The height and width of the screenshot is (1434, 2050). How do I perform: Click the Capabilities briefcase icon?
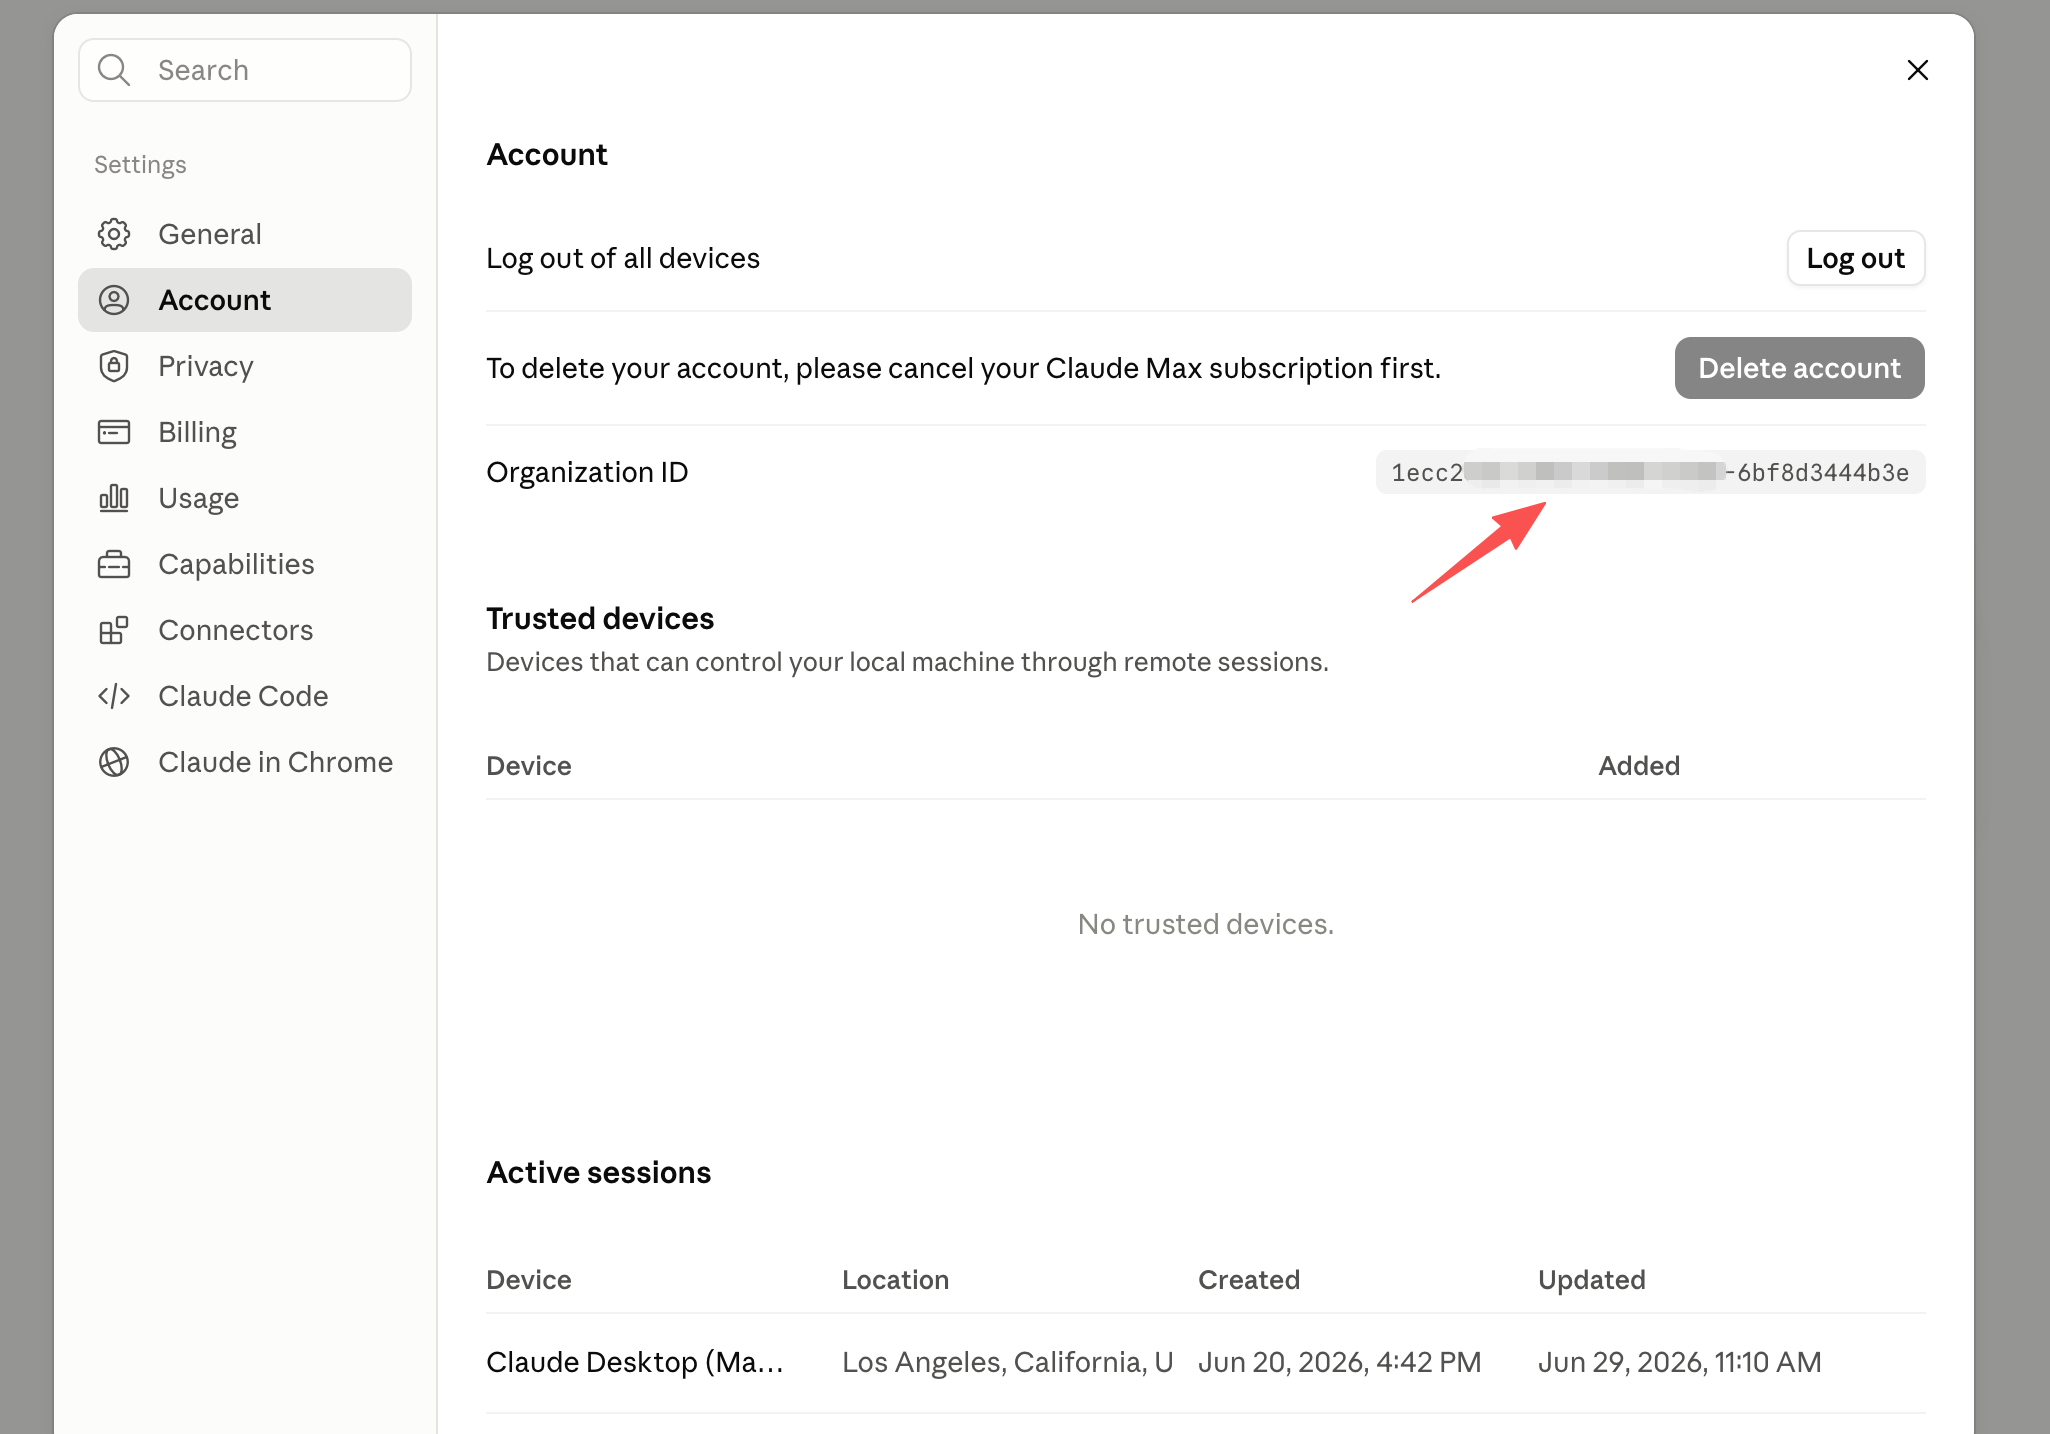114,564
